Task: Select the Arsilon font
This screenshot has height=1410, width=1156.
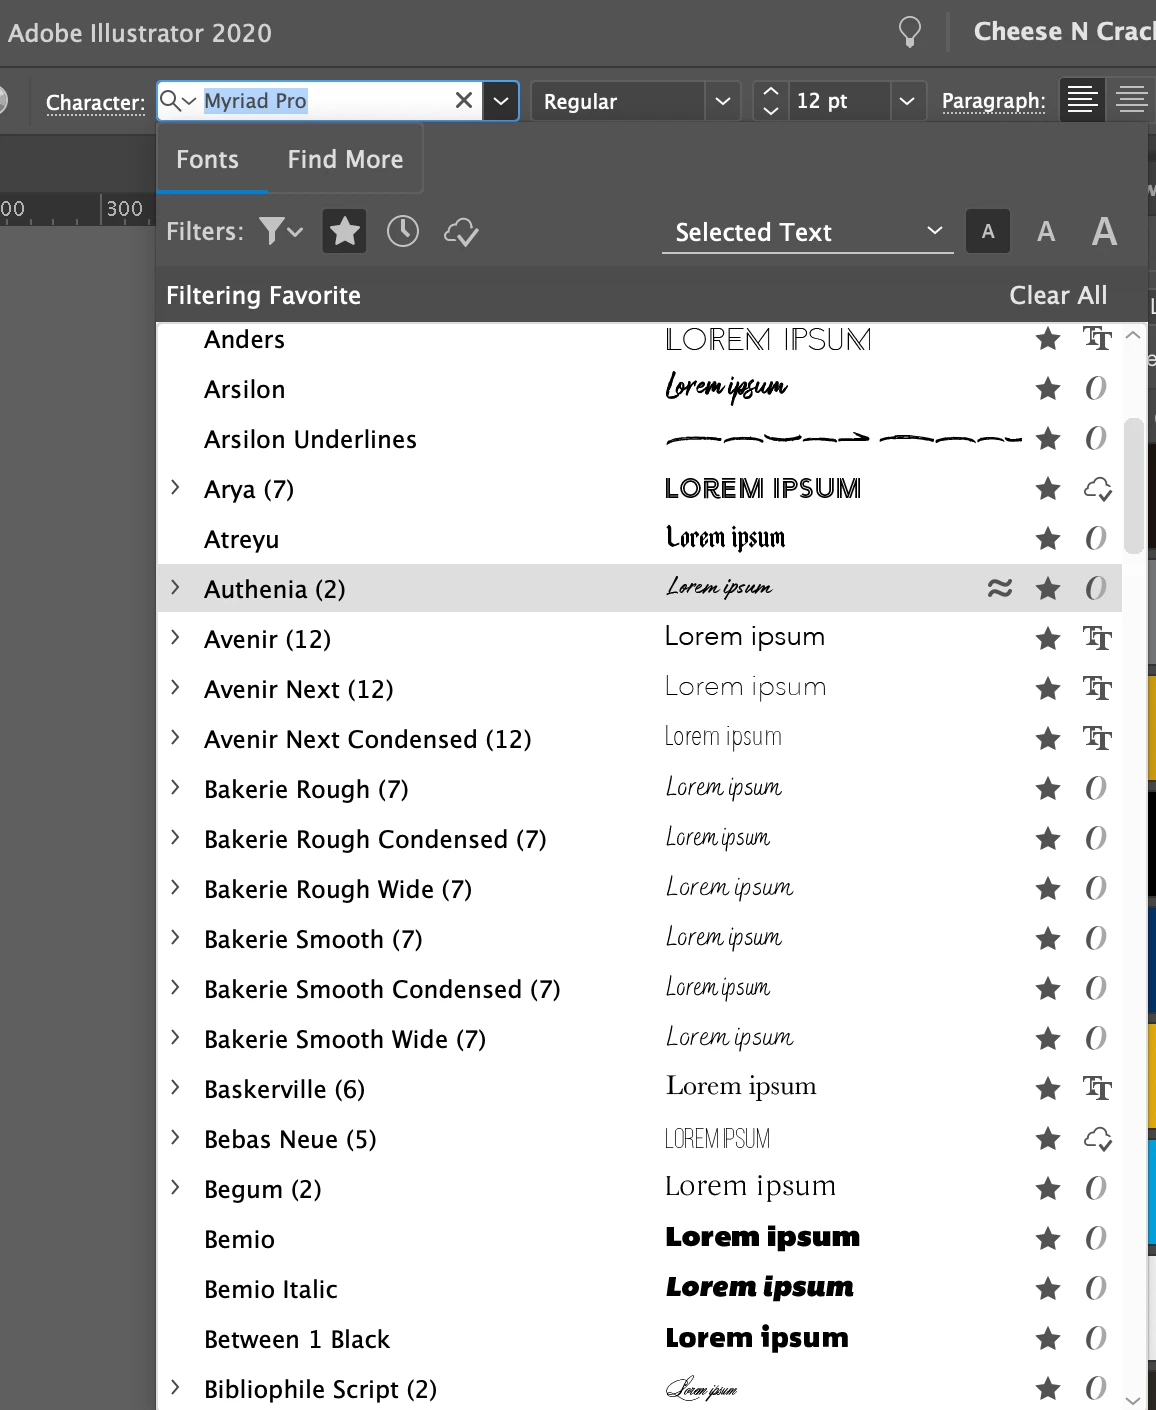Action: [639, 389]
